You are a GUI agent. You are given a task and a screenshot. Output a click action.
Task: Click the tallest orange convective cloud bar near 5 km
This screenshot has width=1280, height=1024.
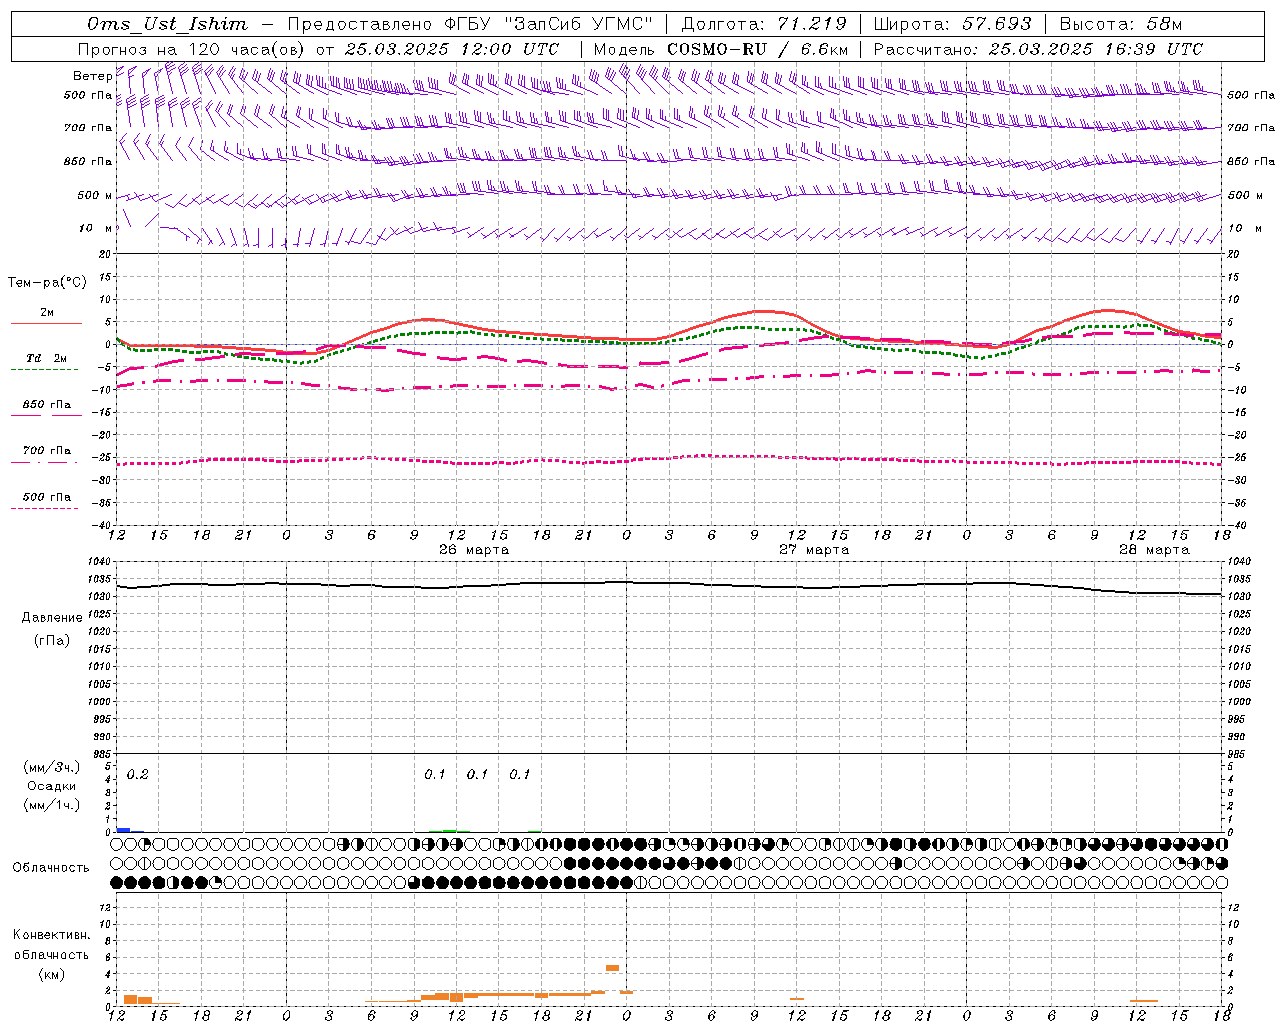tap(613, 968)
